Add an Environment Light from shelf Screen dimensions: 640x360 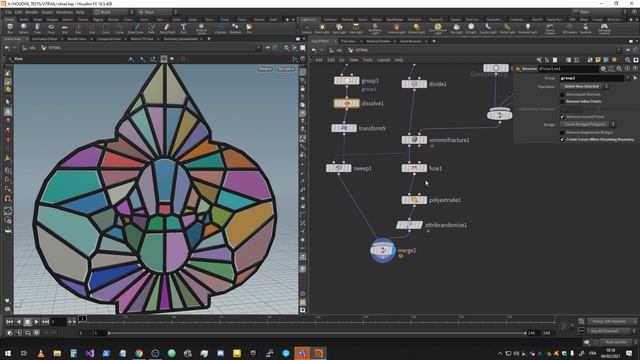(x=438, y=29)
